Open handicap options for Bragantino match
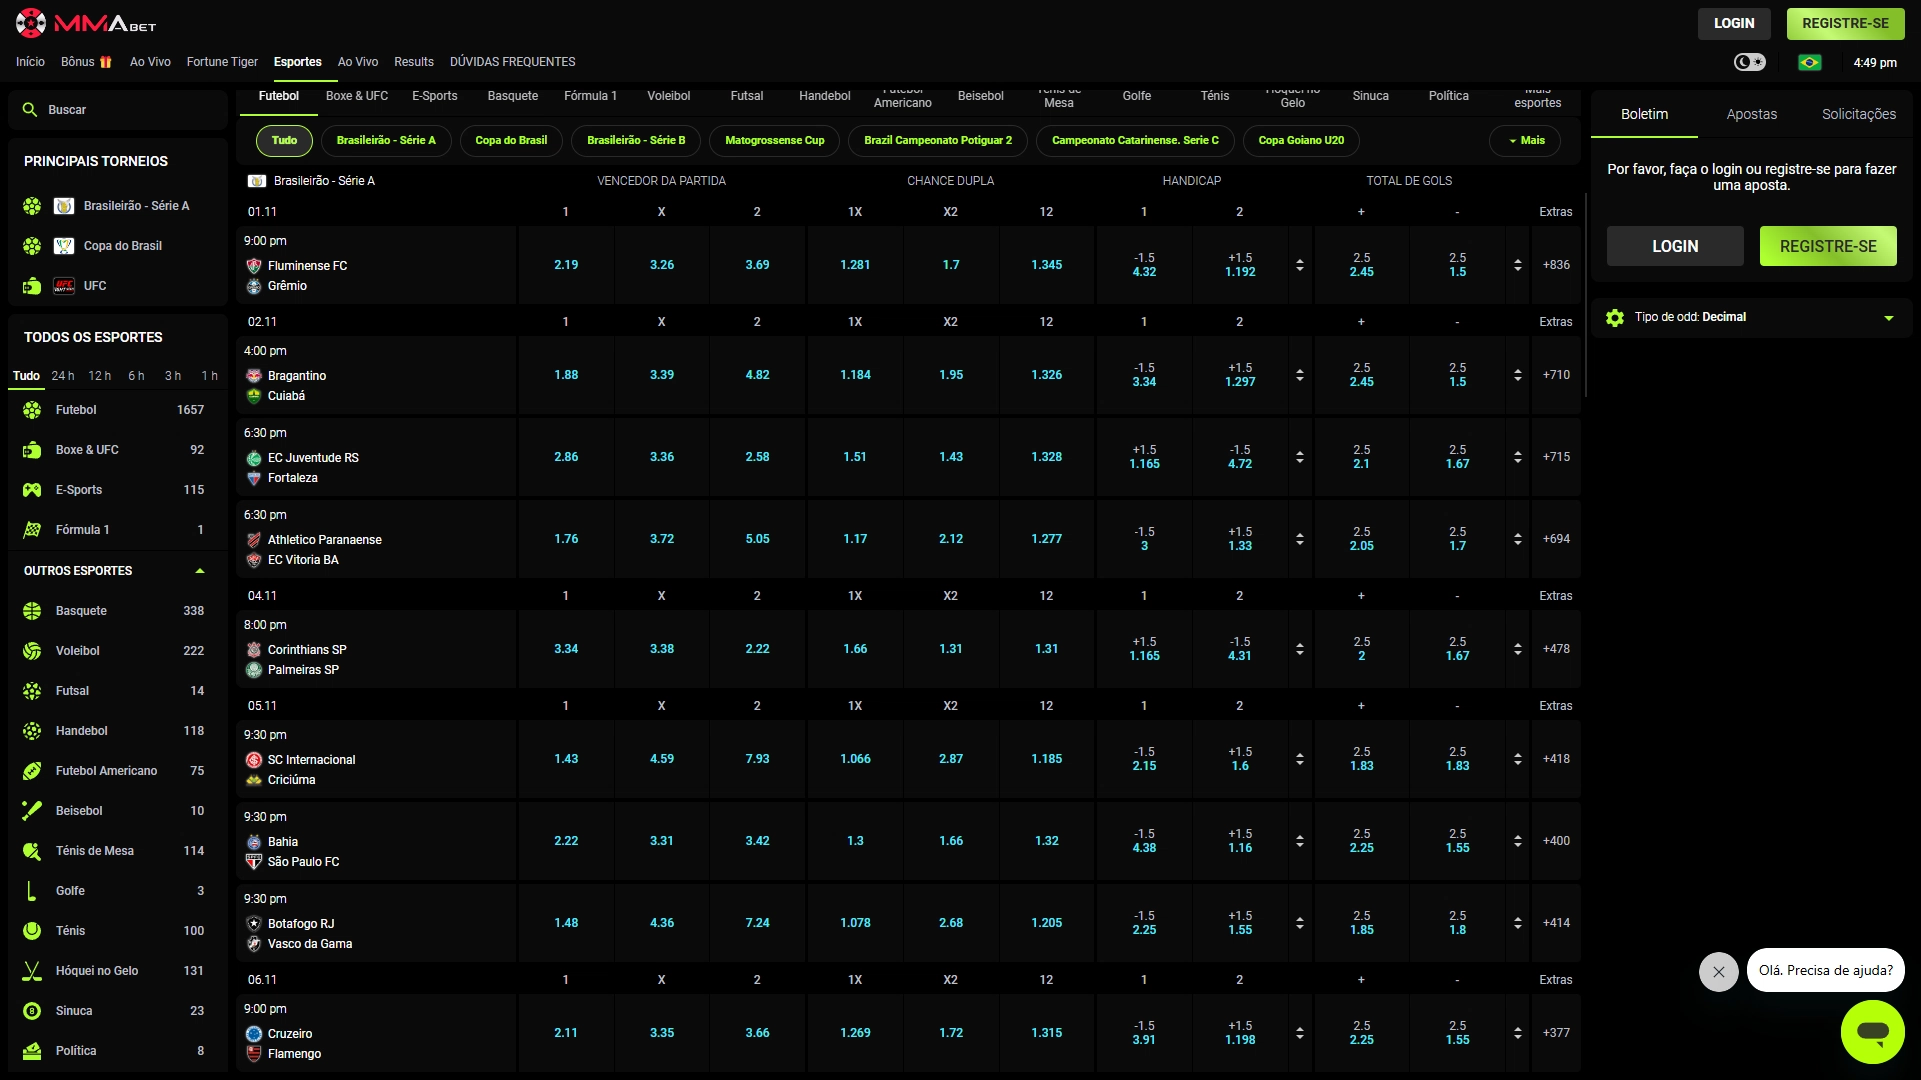The image size is (1921, 1080). pyautogui.click(x=1299, y=375)
